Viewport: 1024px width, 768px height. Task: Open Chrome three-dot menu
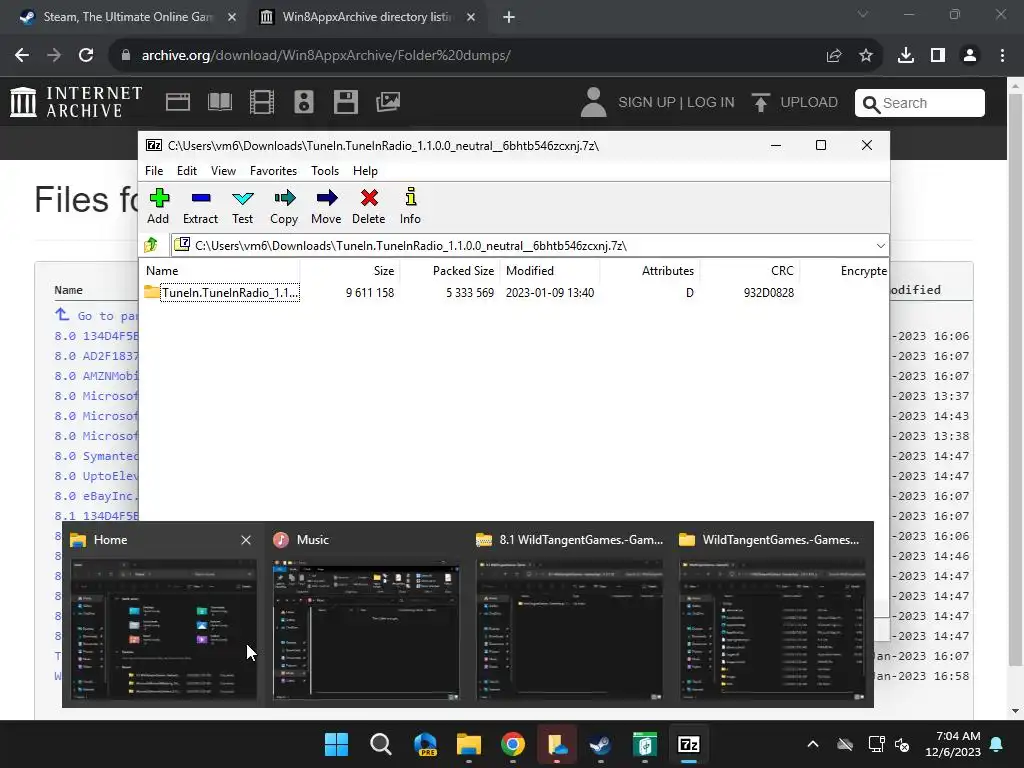pyautogui.click(x=1002, y=56)
